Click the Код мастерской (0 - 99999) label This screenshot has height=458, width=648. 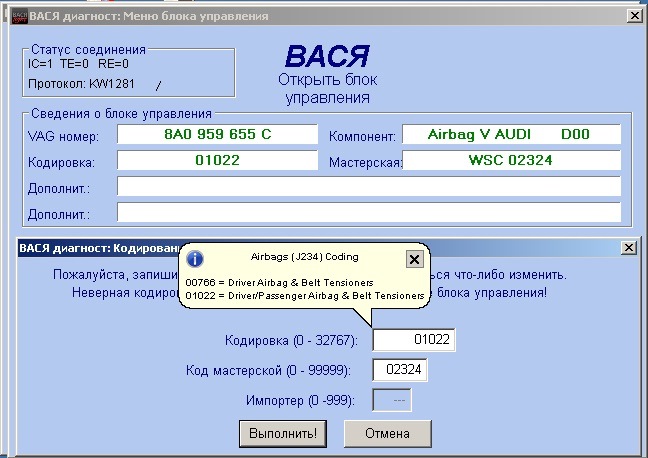coord(268,370)
